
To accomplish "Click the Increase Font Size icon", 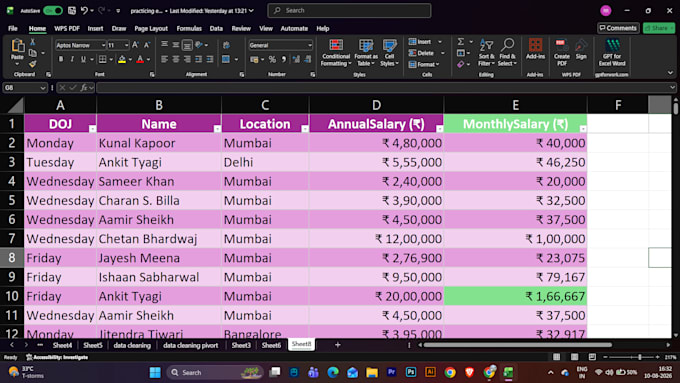I will point(135,45).
